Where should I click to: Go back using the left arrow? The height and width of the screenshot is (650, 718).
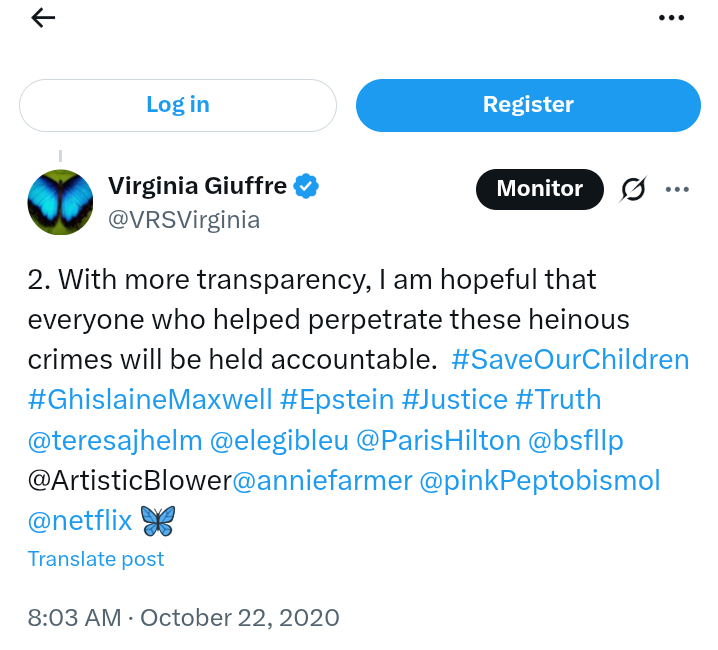point(44,17)
